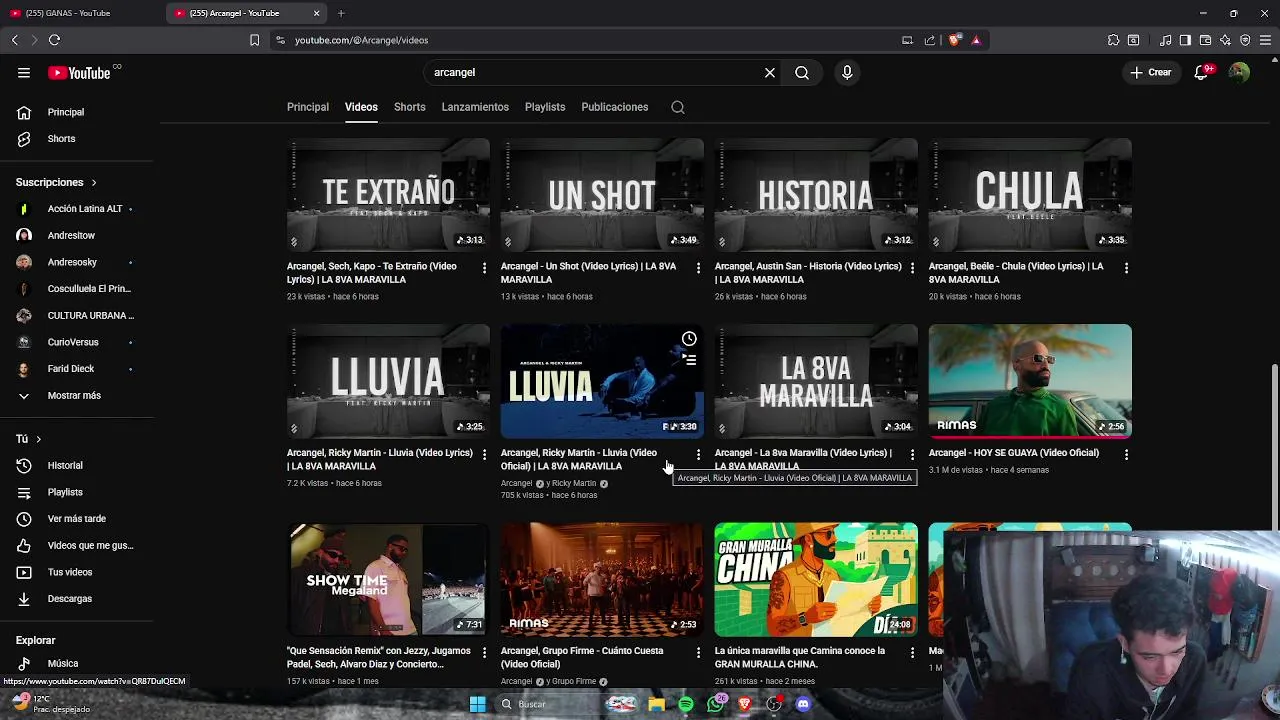1280x720 pixels.
Task: Add Lluvia Video Oficial to queue
Action: click(689, 360)
